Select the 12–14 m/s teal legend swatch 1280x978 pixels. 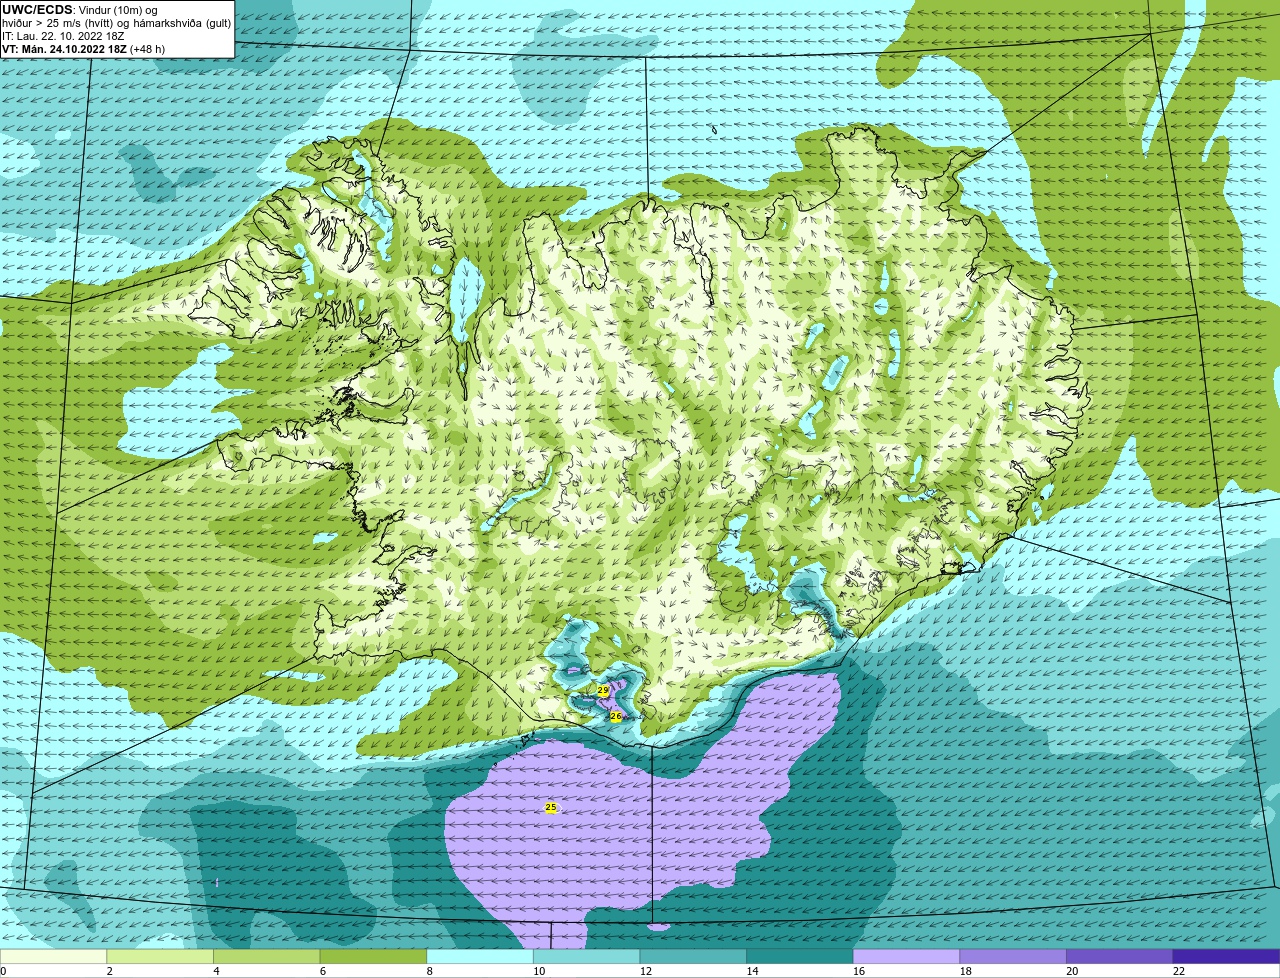[693, 956]
